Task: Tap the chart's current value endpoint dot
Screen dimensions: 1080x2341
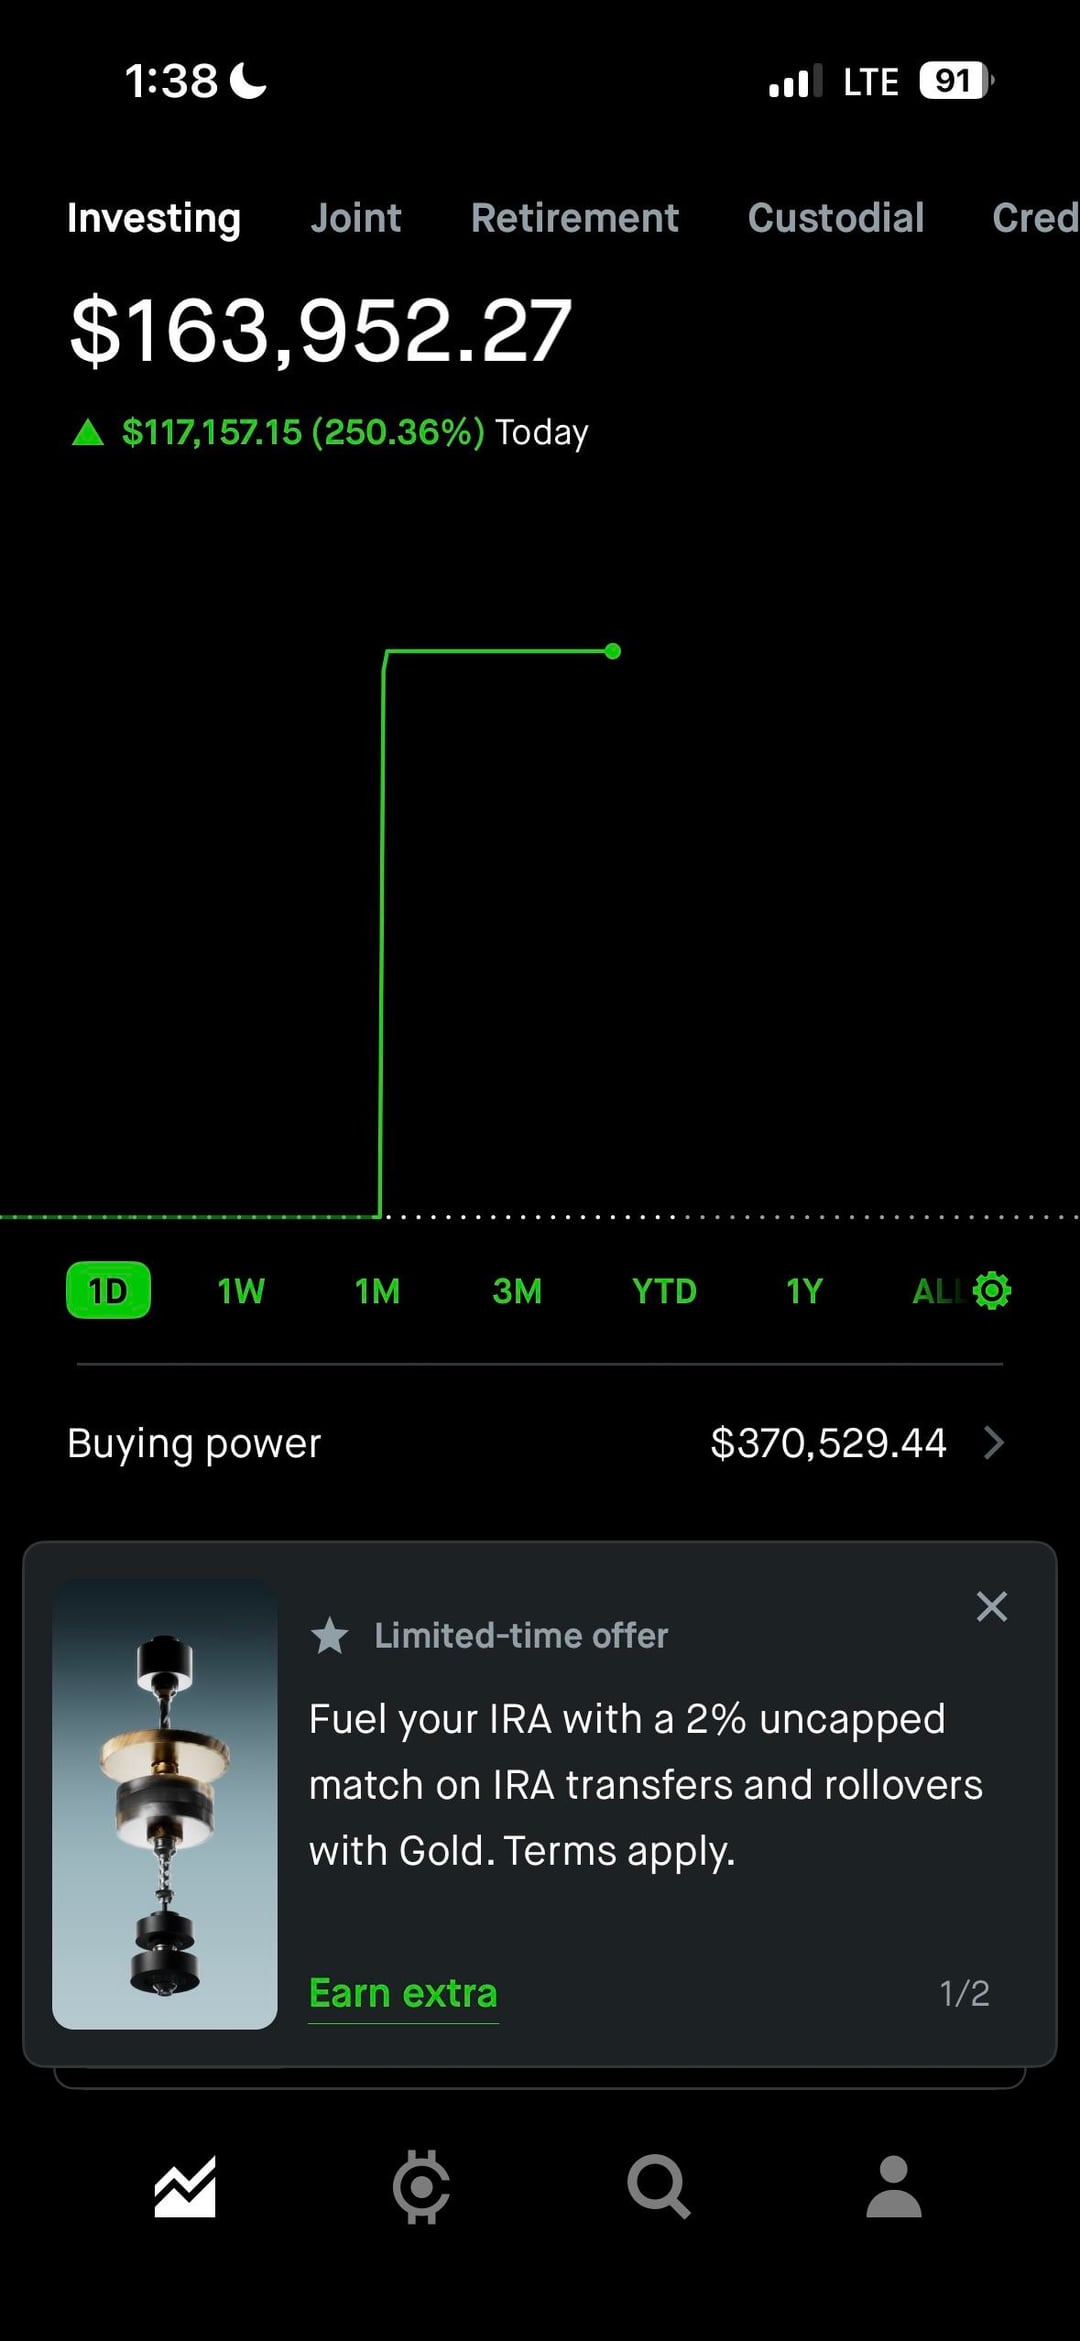Action: pos(613,652)
